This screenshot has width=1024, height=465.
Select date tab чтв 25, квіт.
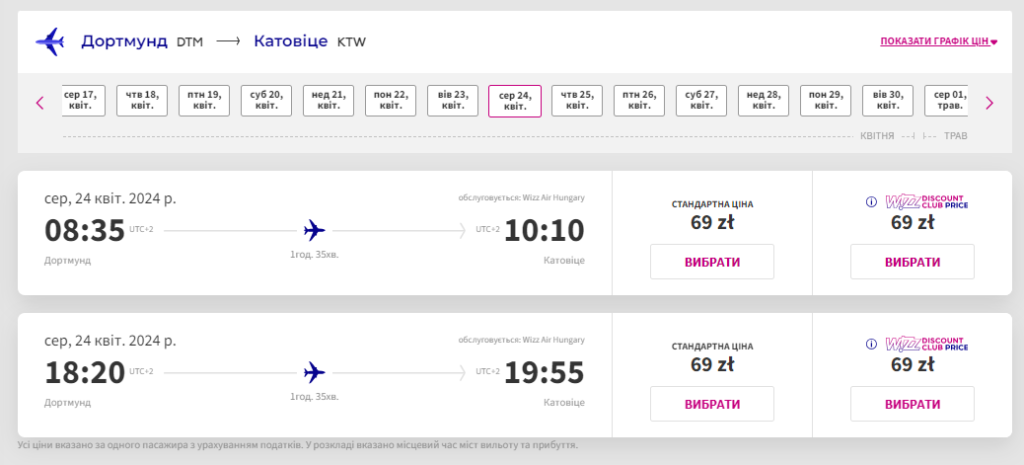point(577,100)
